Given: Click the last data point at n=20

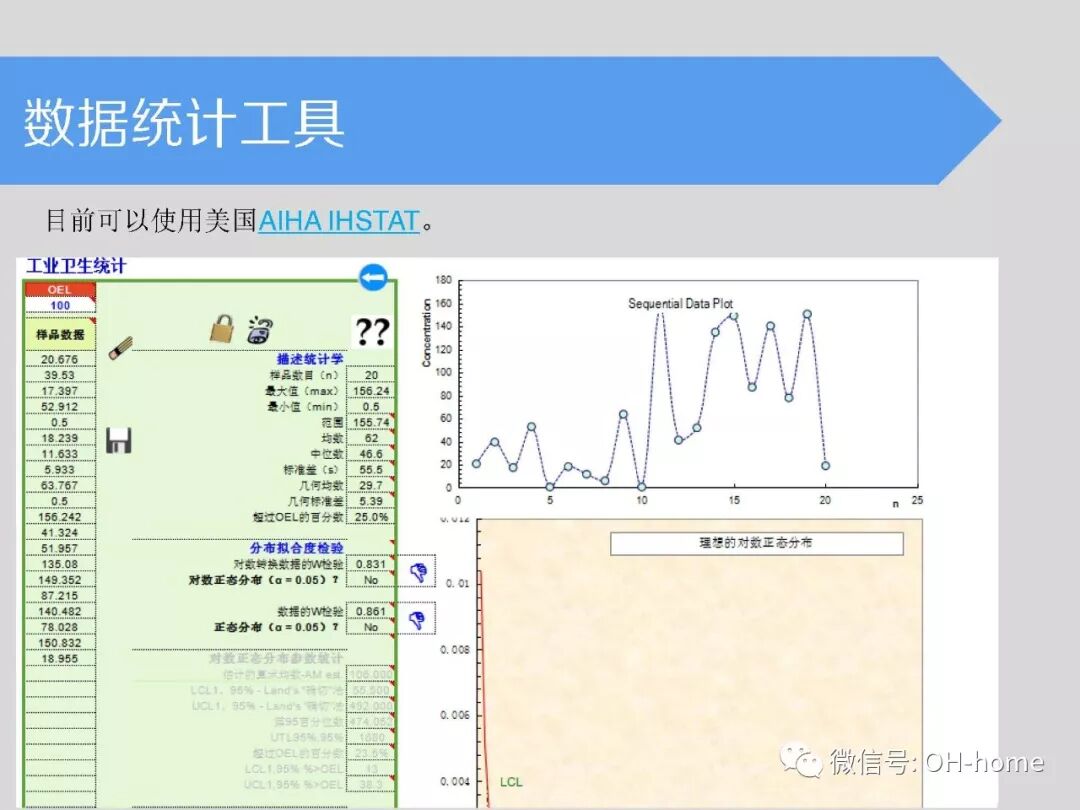Looking at the screenshot, I should point(825,466).
